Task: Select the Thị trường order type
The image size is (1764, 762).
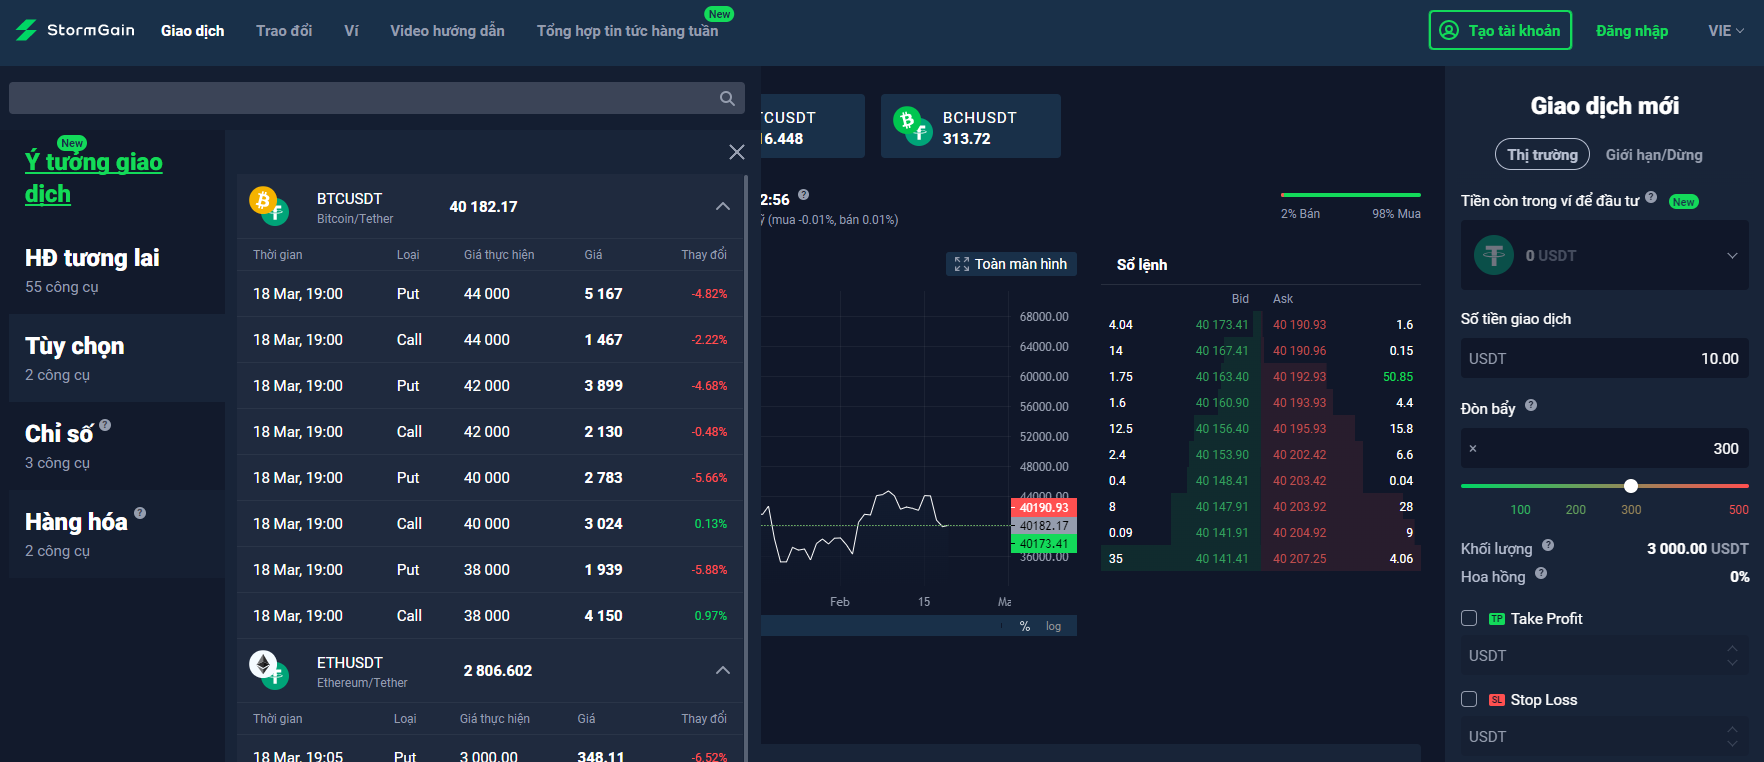Action: [x=1542, y=154]
